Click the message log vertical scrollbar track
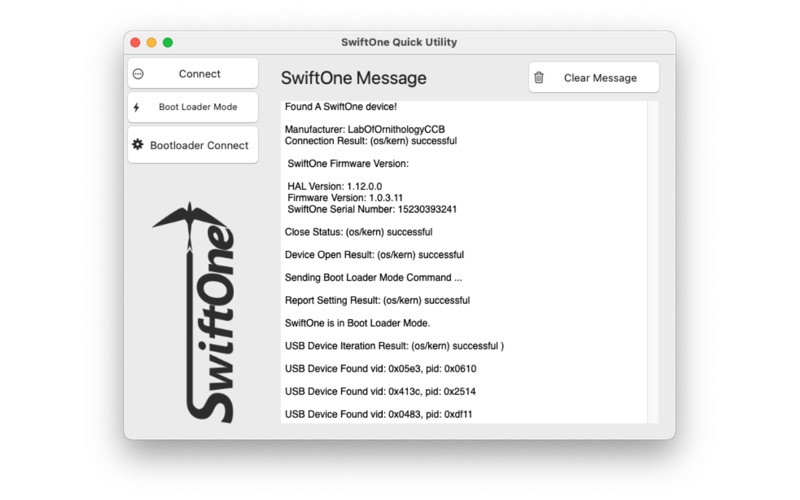This screenshot has height=500, width=800. pos(653,260)
